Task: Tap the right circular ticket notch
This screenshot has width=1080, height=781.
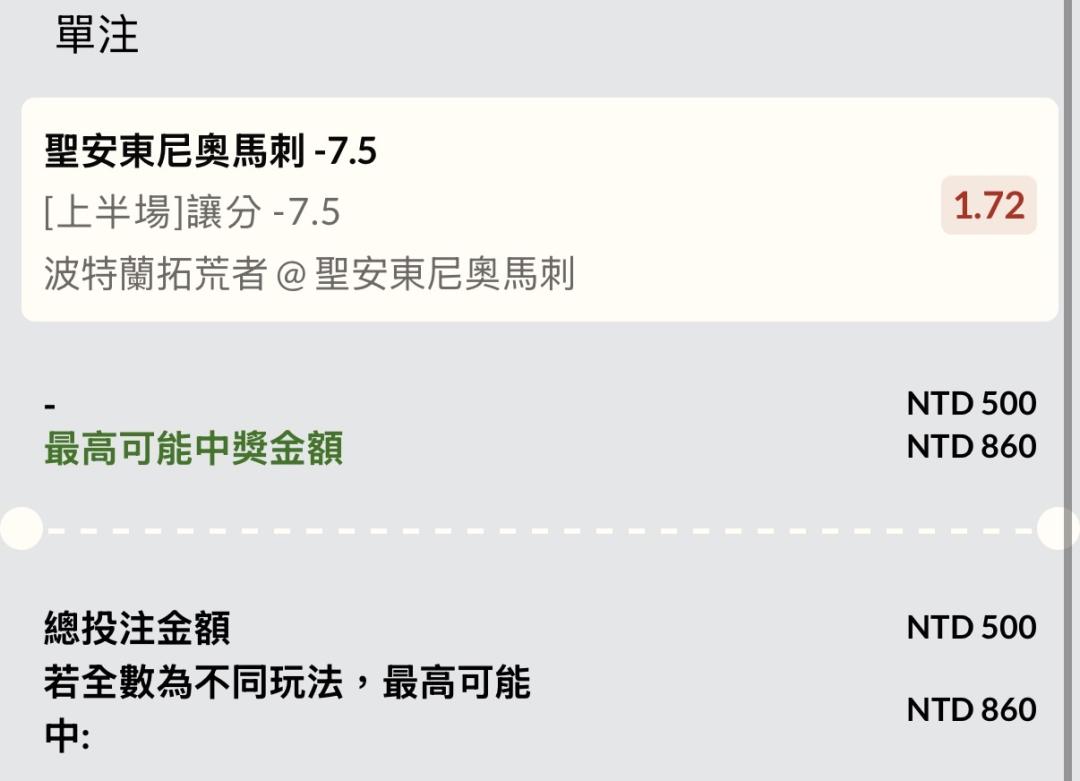Action: click(x=1058, y=528)
